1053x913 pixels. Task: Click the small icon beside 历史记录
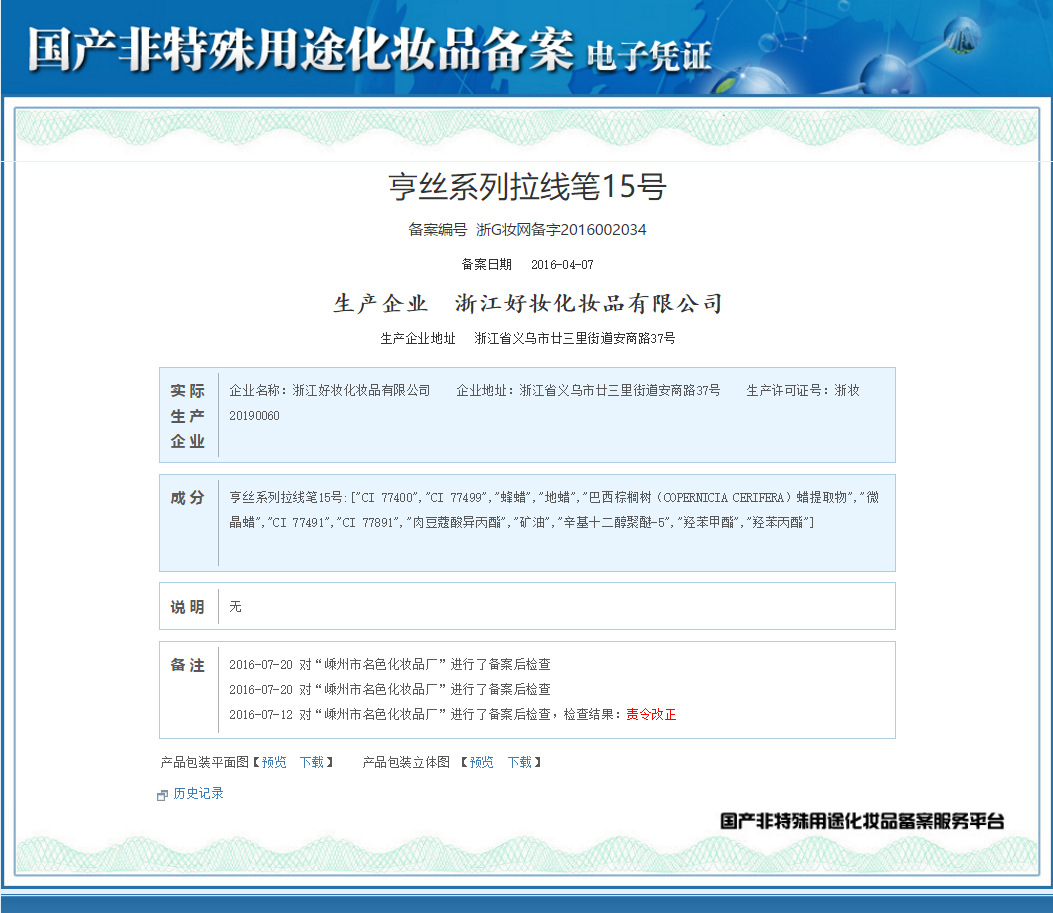point(162,795)
